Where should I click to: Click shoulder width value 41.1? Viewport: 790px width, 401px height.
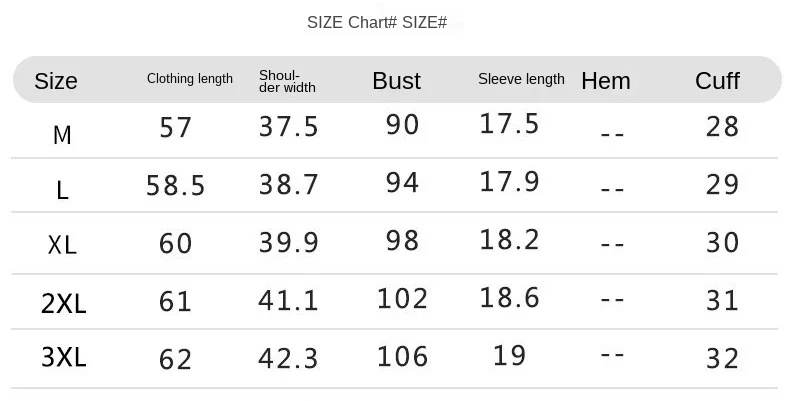tap(288, 301)
